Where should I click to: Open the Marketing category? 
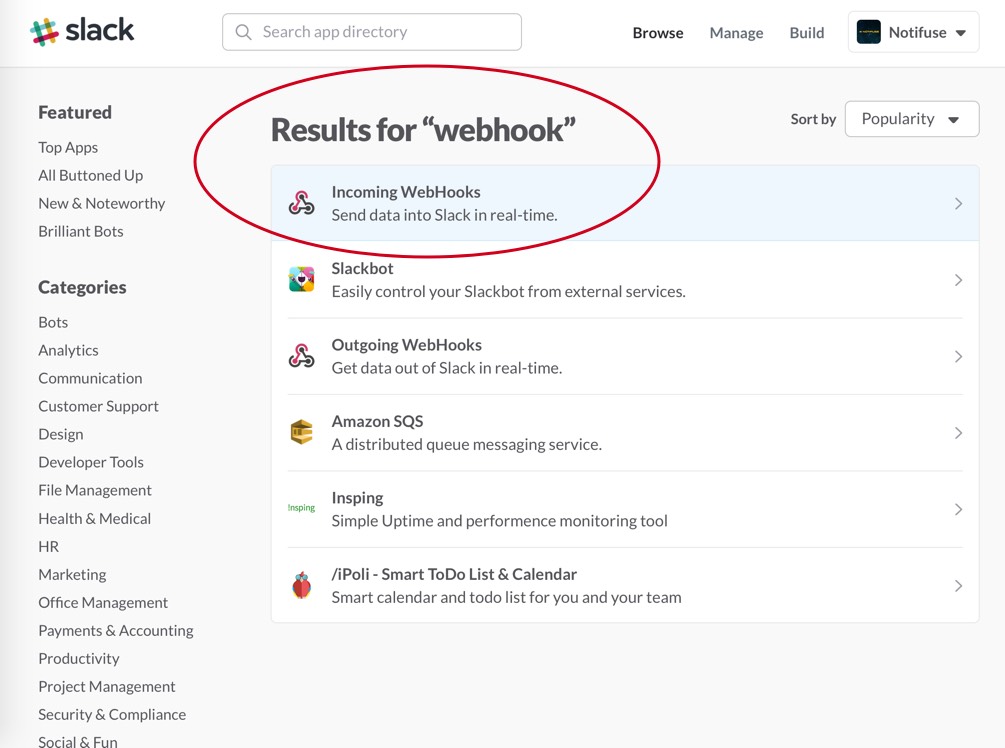[72, 575]
